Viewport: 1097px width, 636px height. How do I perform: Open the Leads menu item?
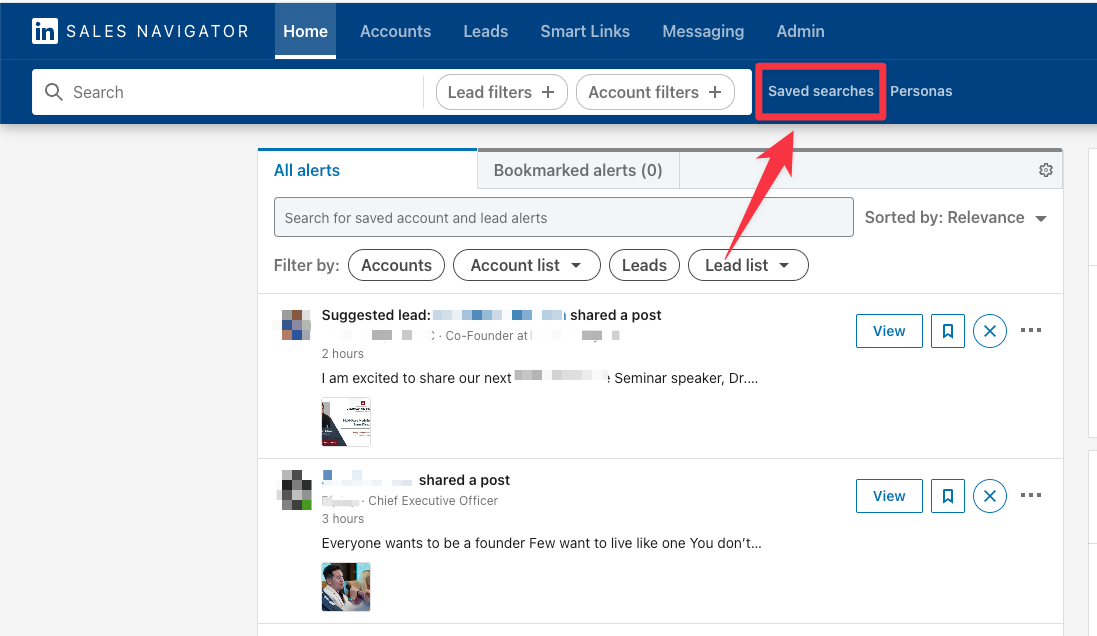(486, 31)
